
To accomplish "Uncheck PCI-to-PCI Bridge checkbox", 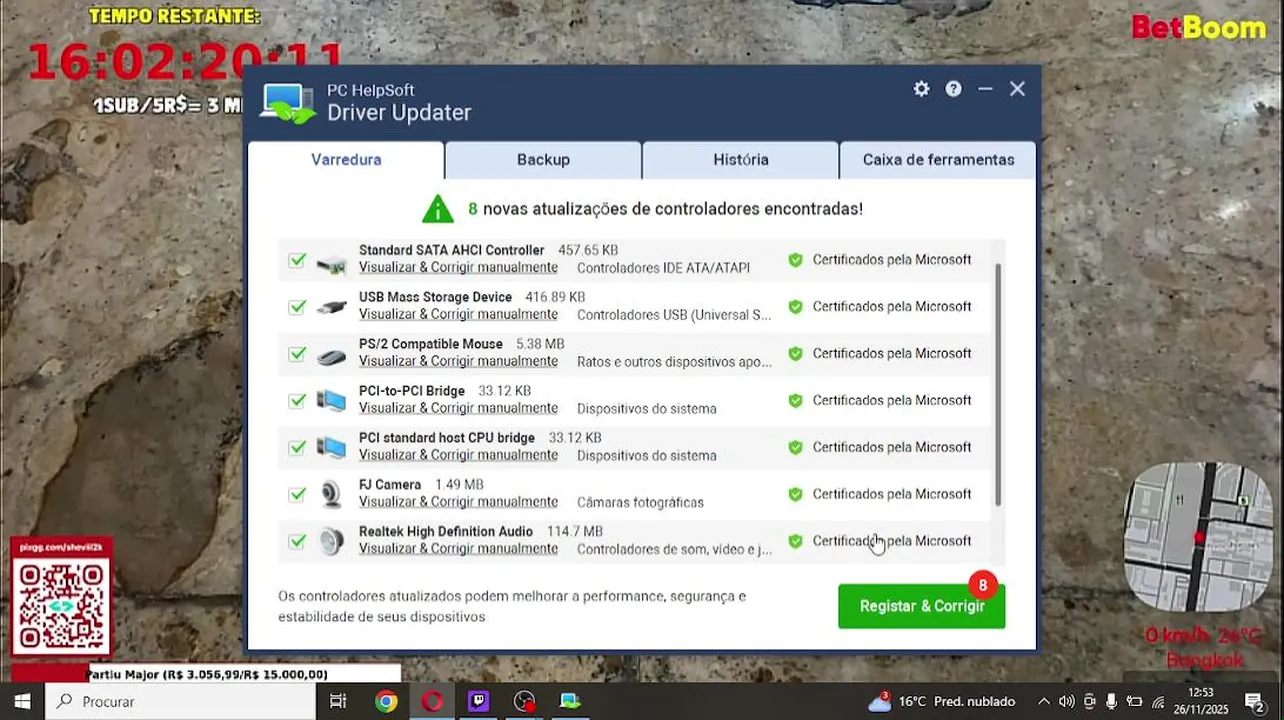I will 297,401.
